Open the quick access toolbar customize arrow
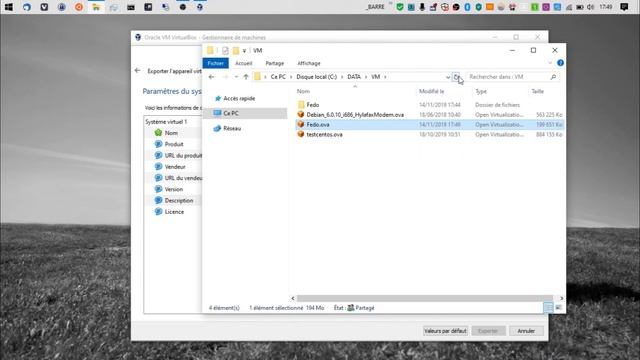The height and width of the screenshot is (360, 640). pyautogui.click(x=244, y=51)
